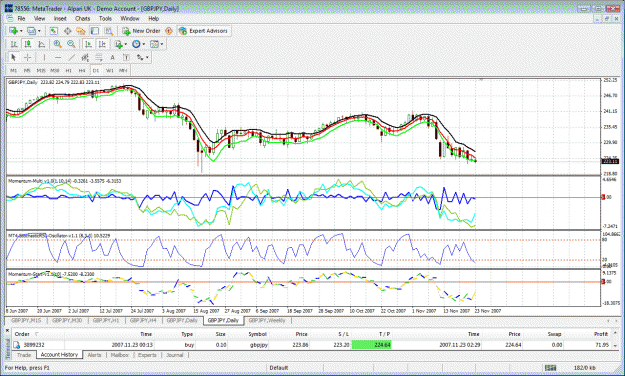Choose the text label tool (A)
This screenshot has width=625, height=376.
point(112,57)
